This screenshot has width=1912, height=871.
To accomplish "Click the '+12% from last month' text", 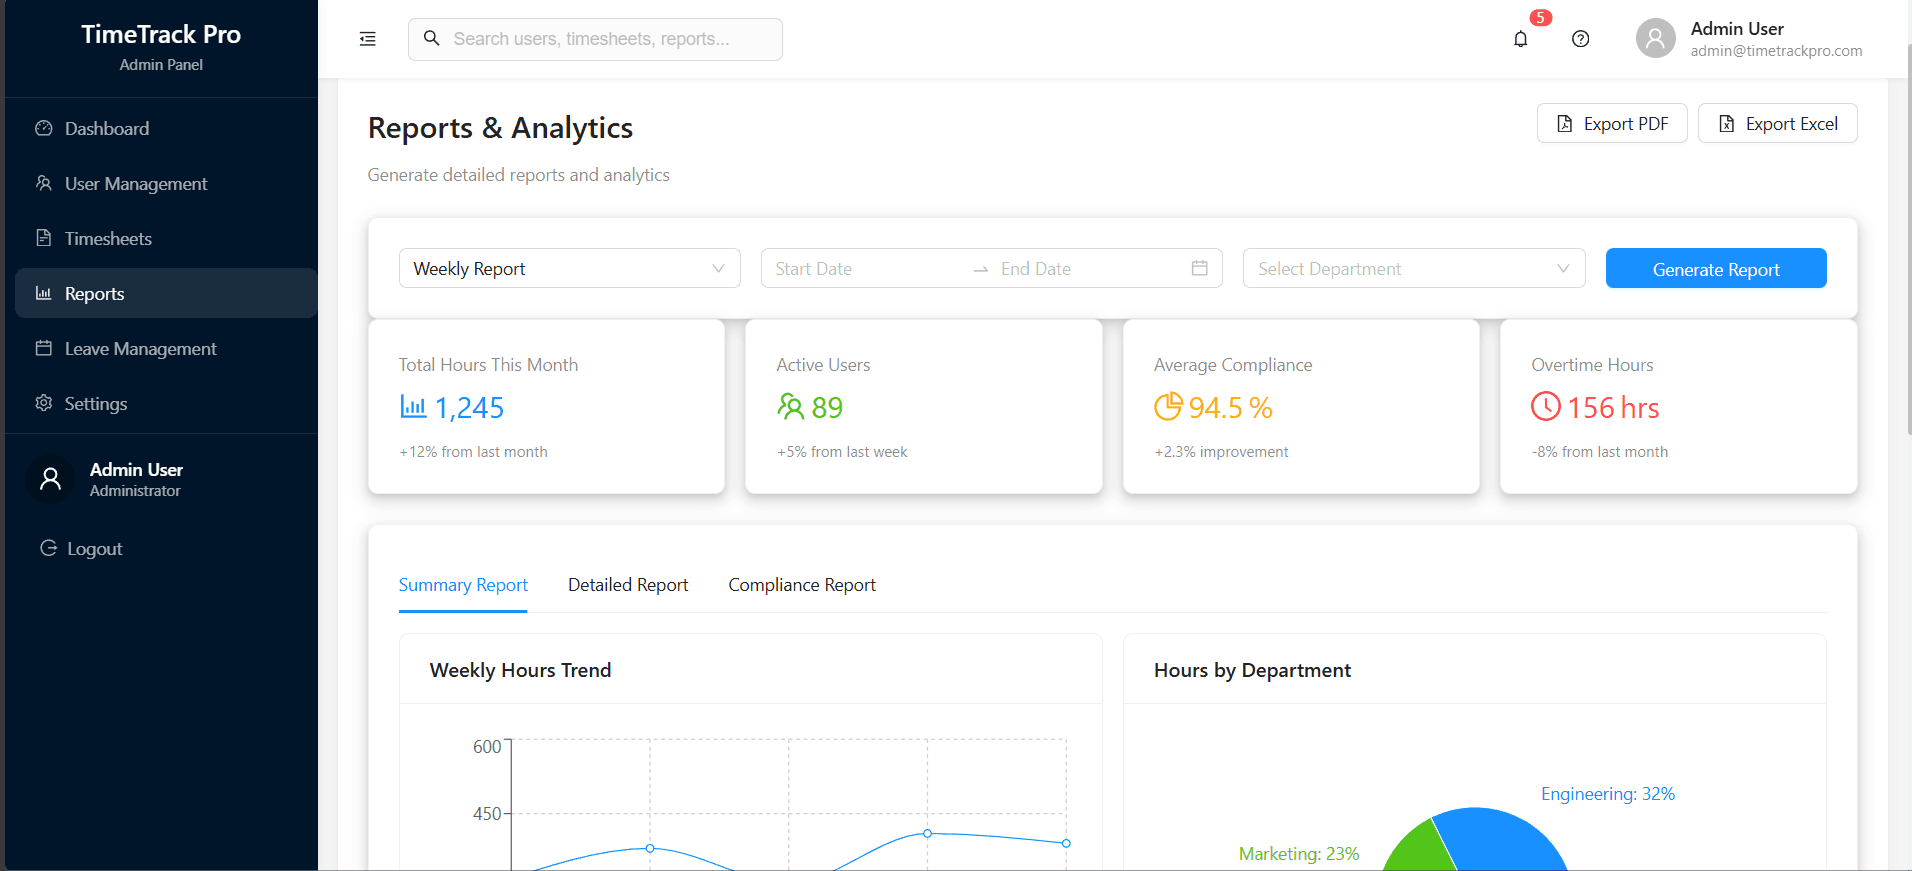I will click(x=473, y=452).
